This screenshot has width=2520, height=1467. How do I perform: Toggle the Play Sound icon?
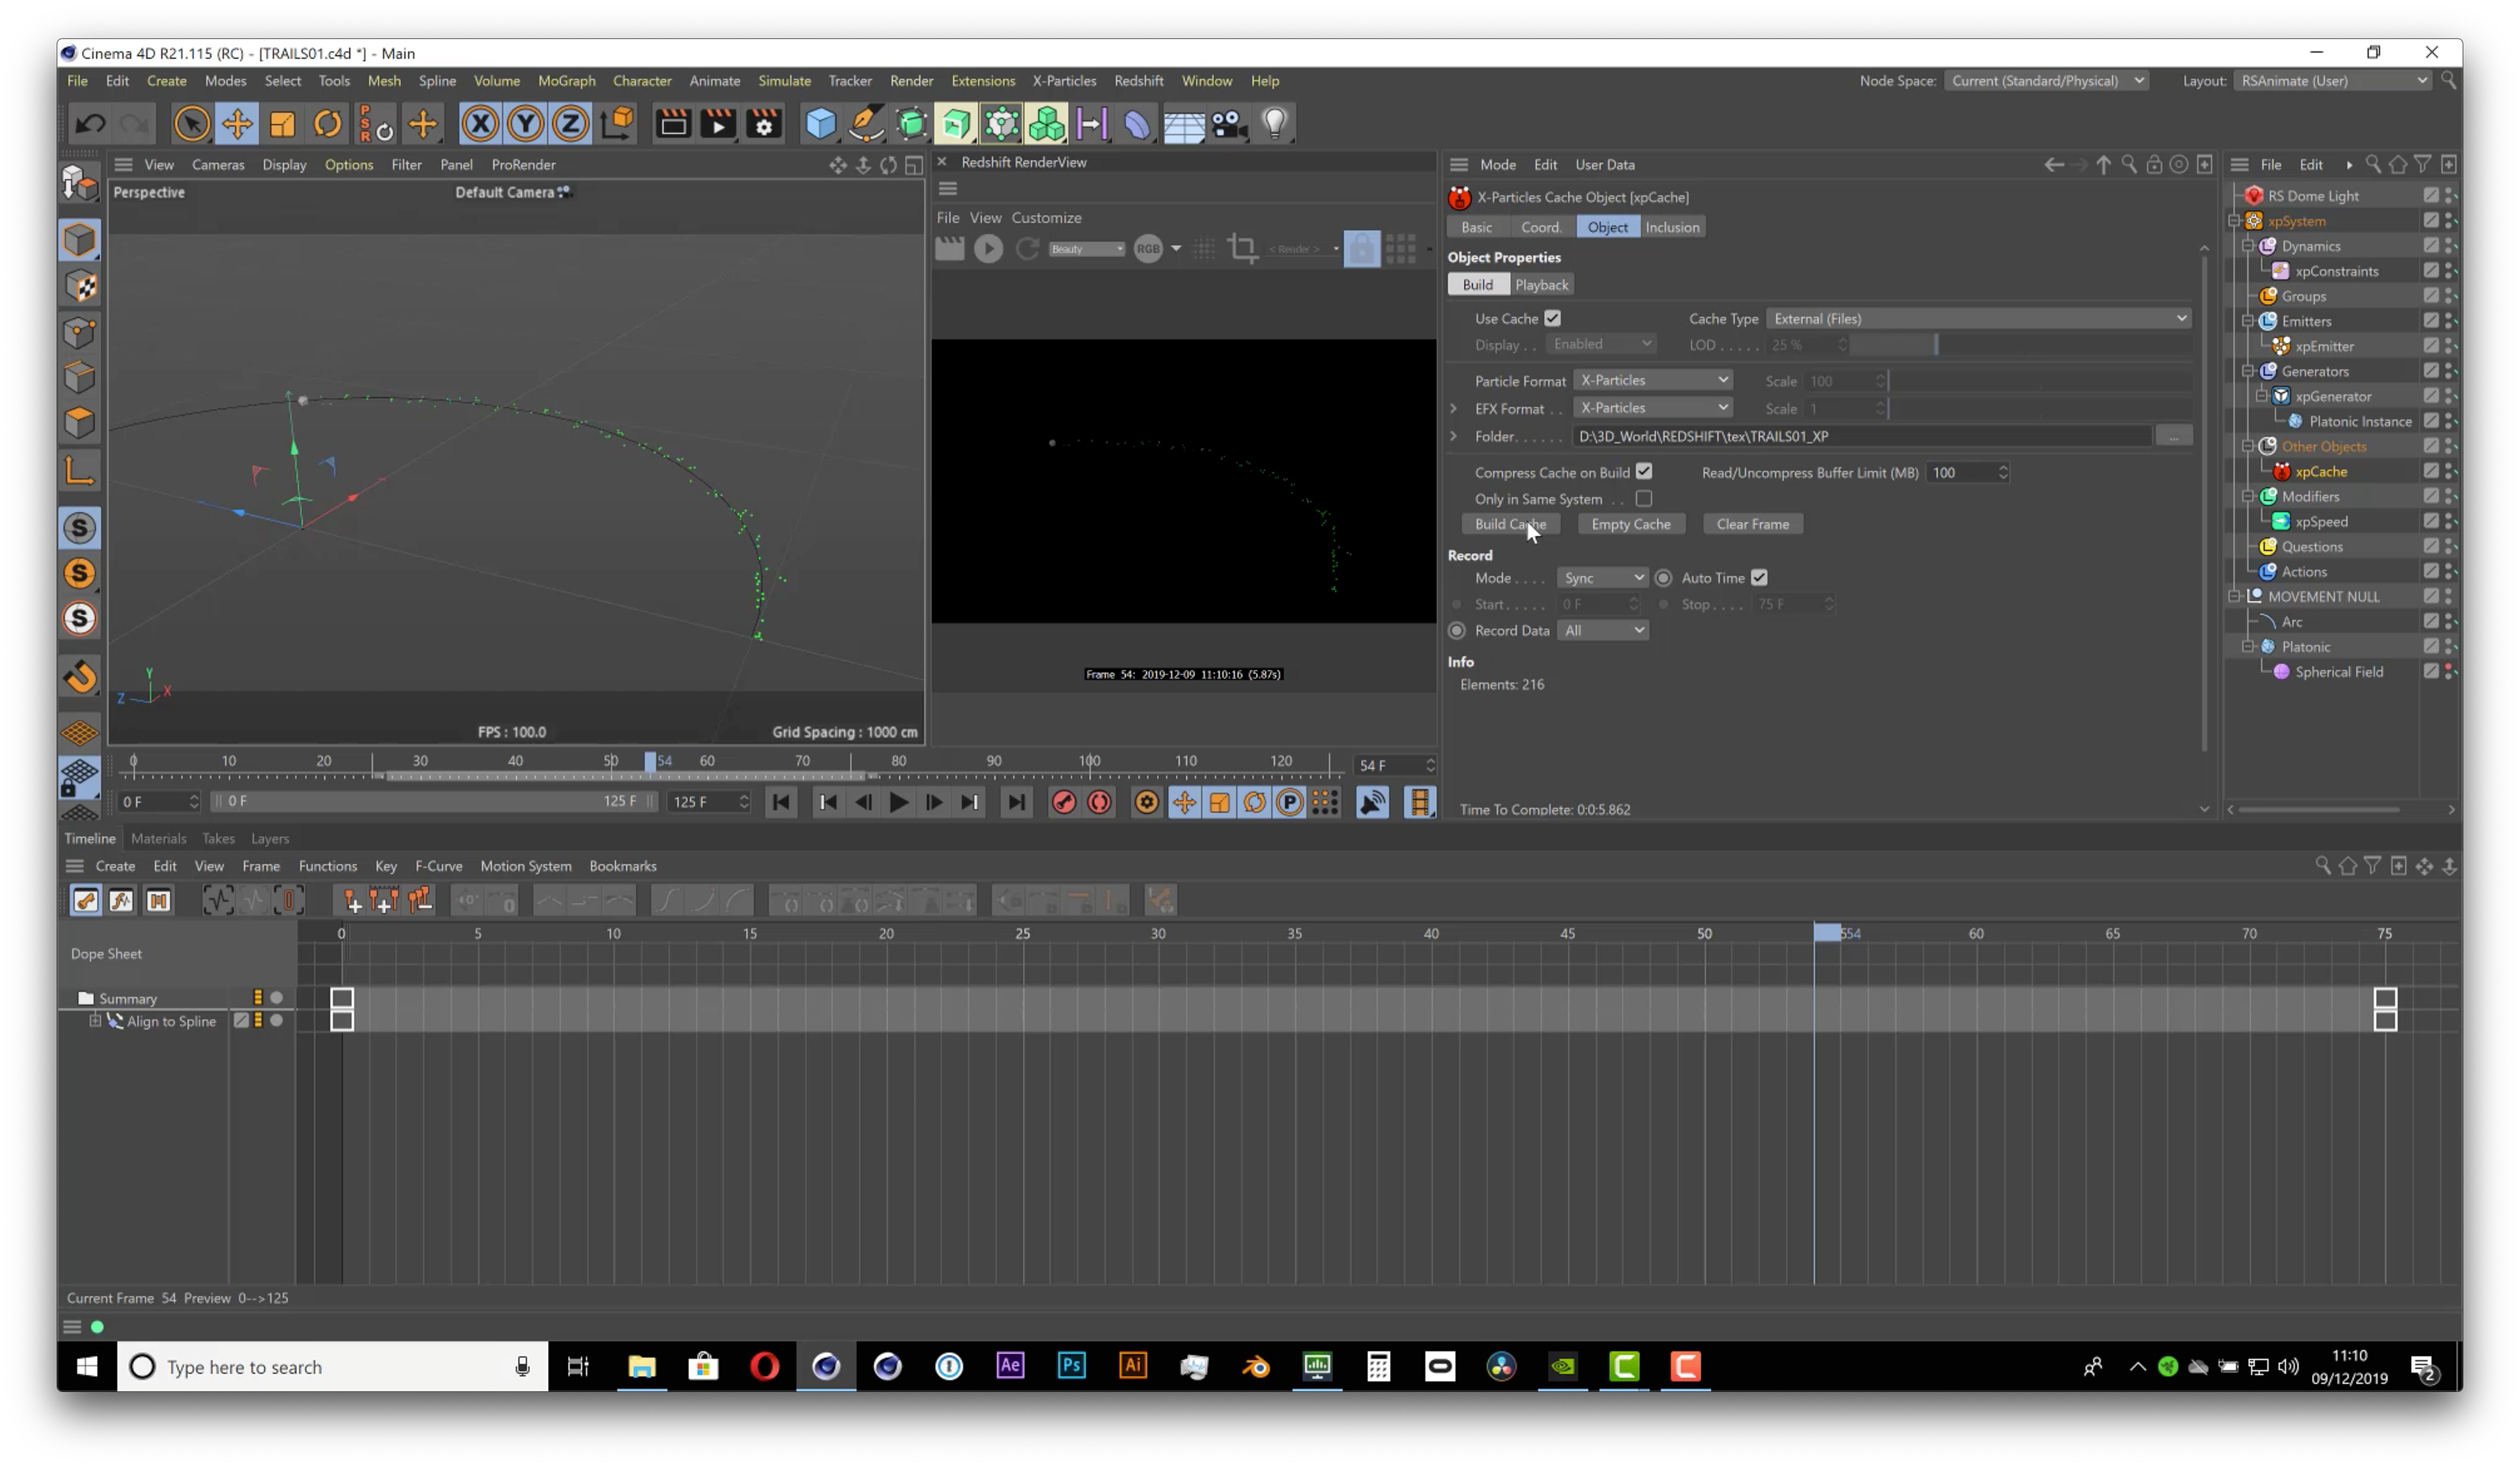coord(1373,802)
